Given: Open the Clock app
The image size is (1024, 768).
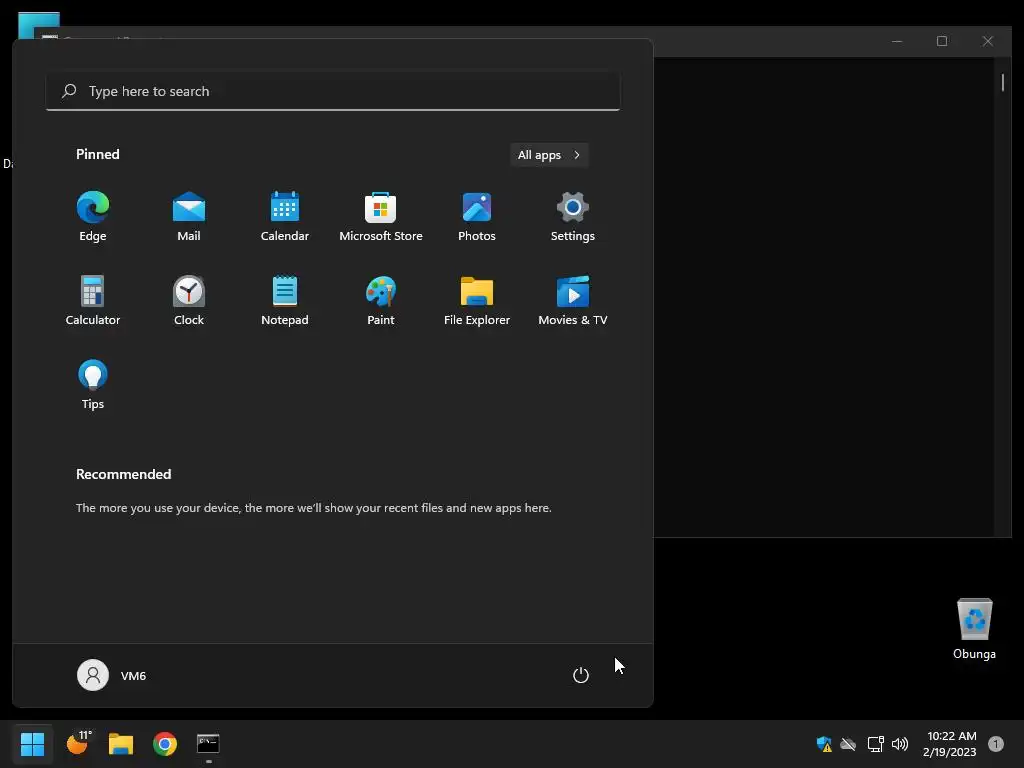Looking at the screenshot, I should (x=189, y=300).
